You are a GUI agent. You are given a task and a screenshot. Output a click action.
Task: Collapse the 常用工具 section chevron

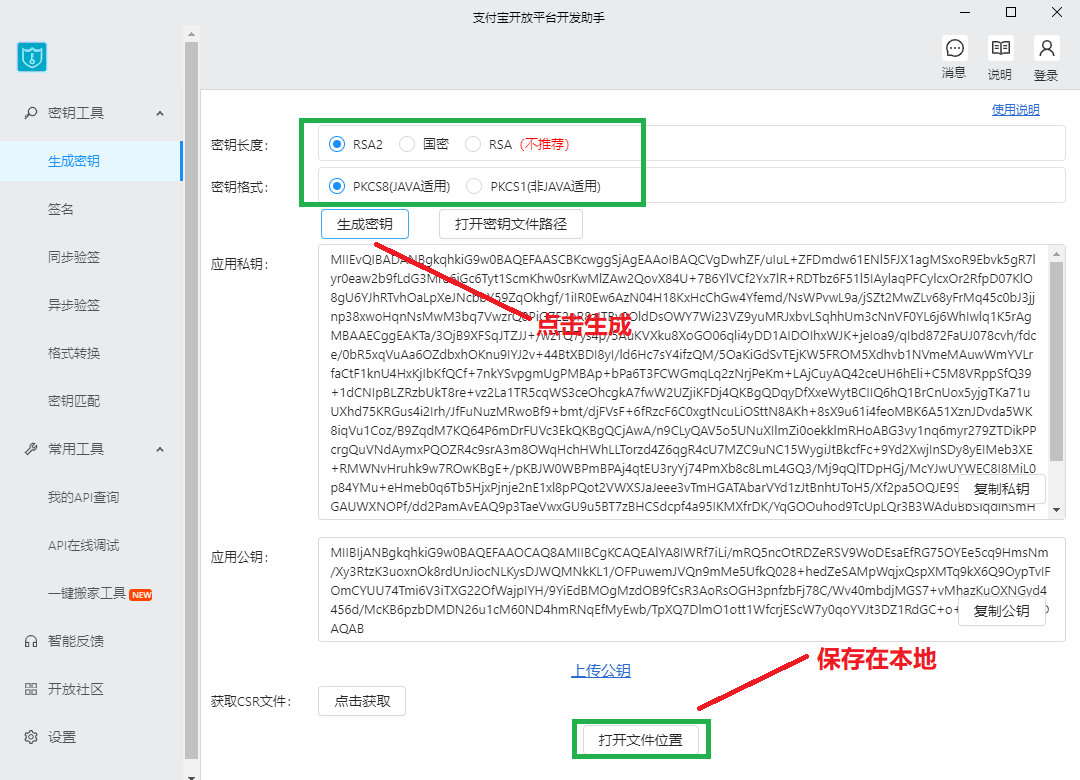160,449
